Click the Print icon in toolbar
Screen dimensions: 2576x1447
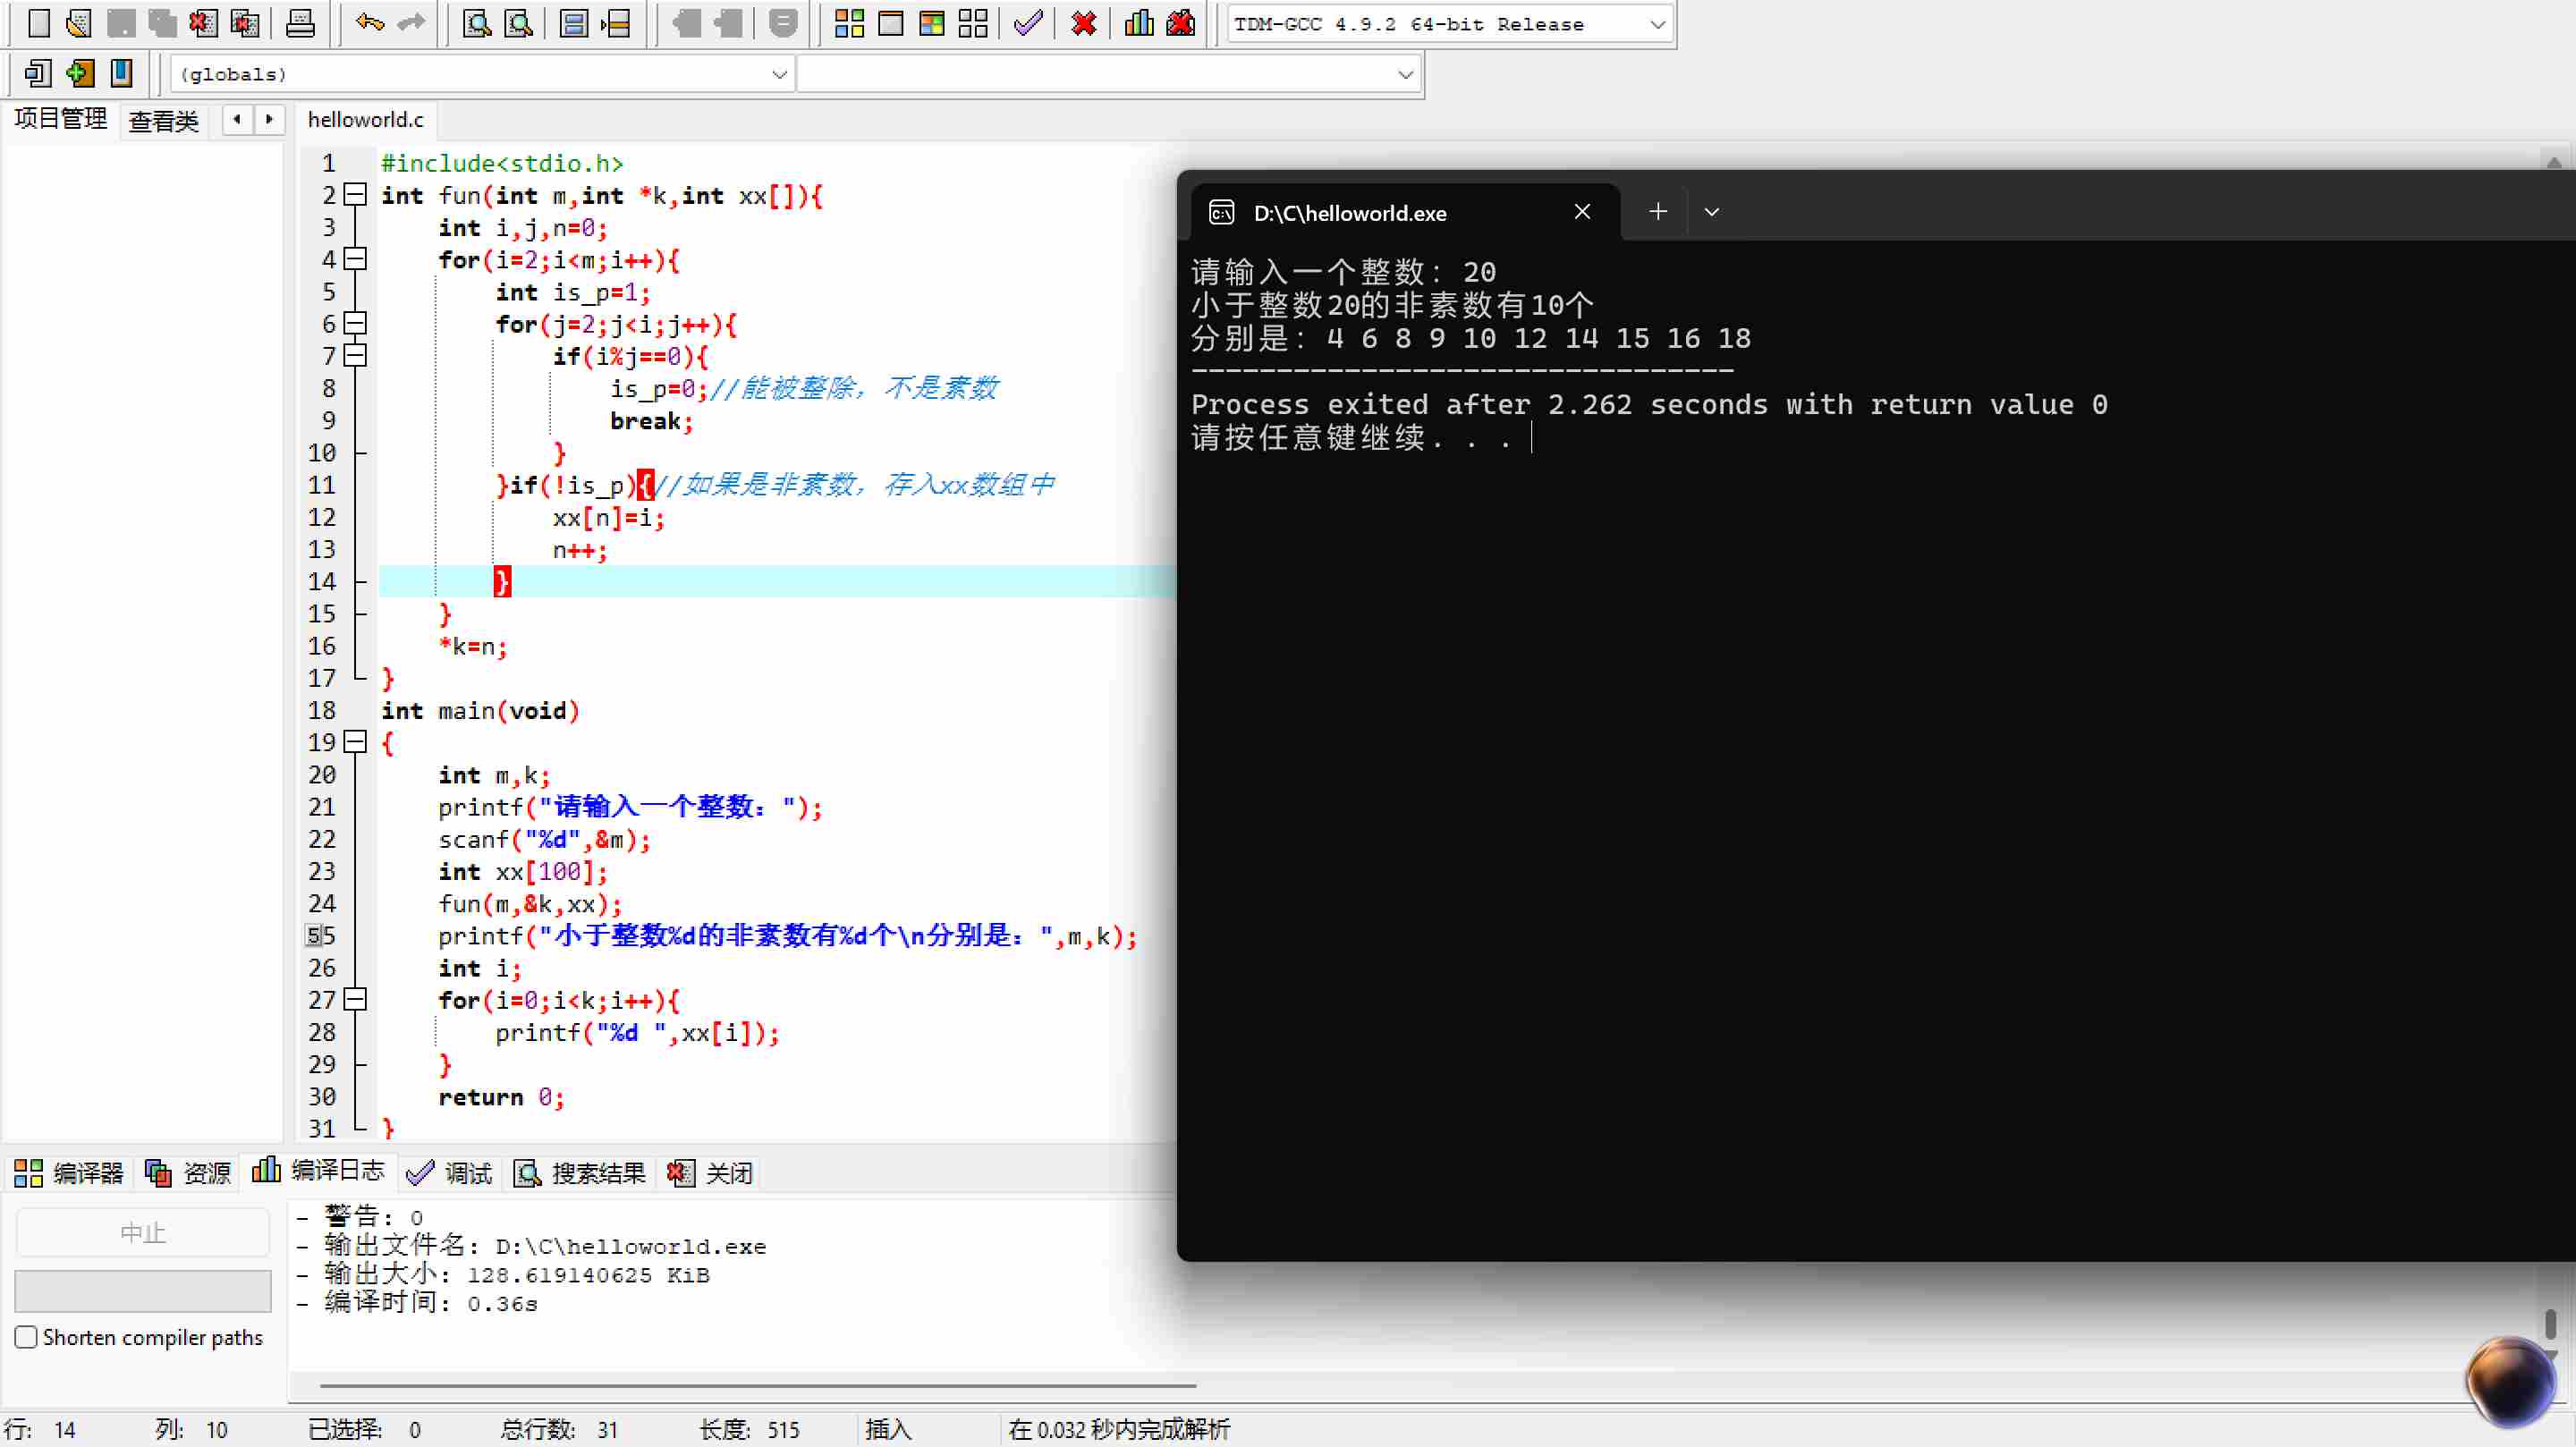click(300, 23)
